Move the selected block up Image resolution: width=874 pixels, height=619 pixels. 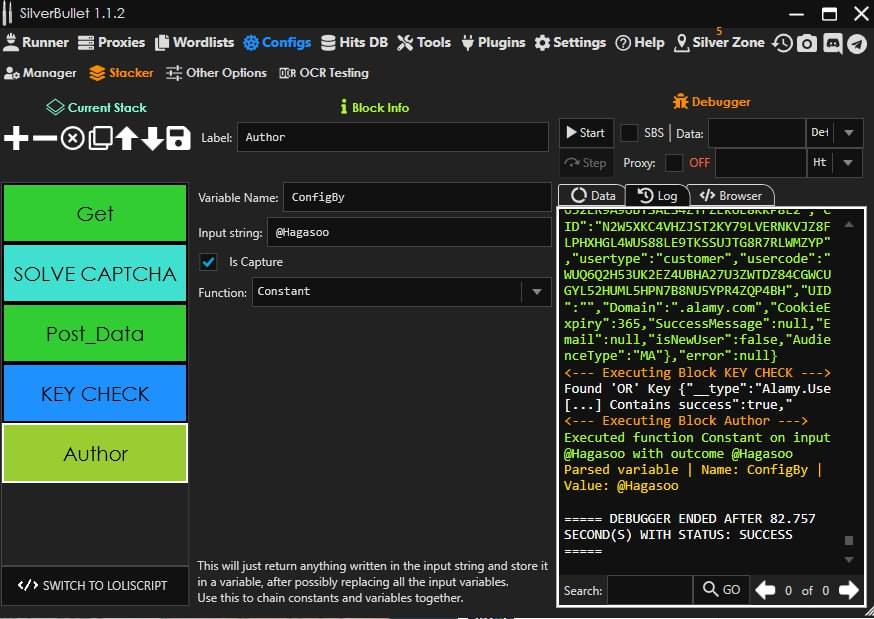tap(126, 139)
